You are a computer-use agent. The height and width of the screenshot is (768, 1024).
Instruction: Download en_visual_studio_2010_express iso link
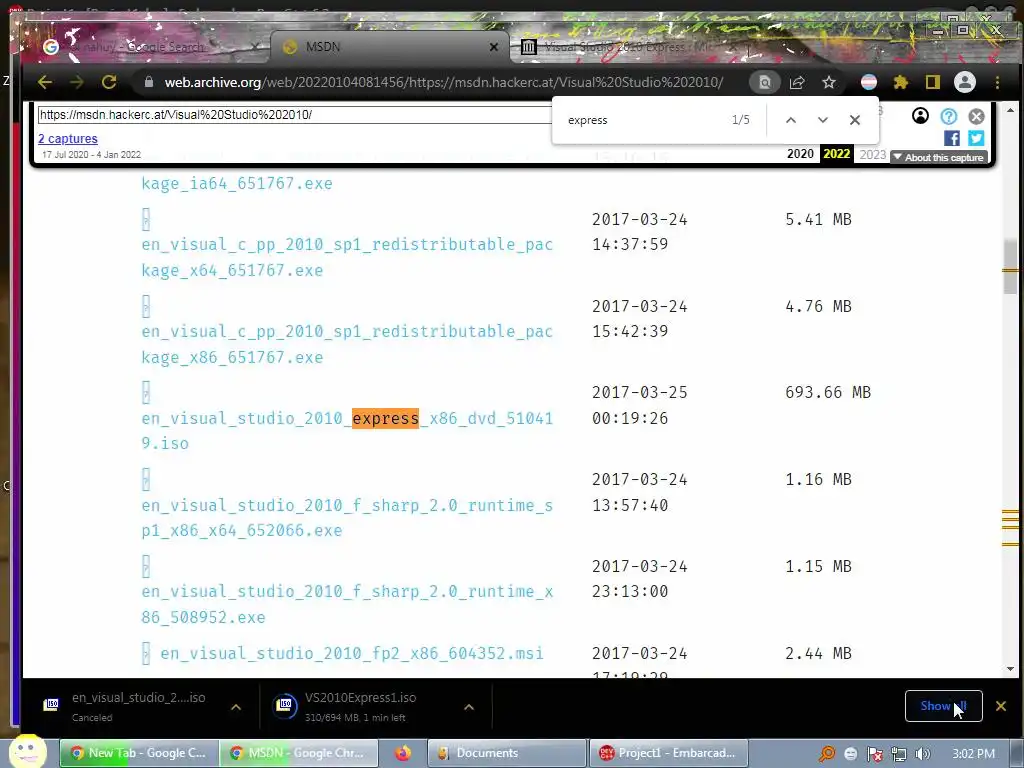click(347, 431)
